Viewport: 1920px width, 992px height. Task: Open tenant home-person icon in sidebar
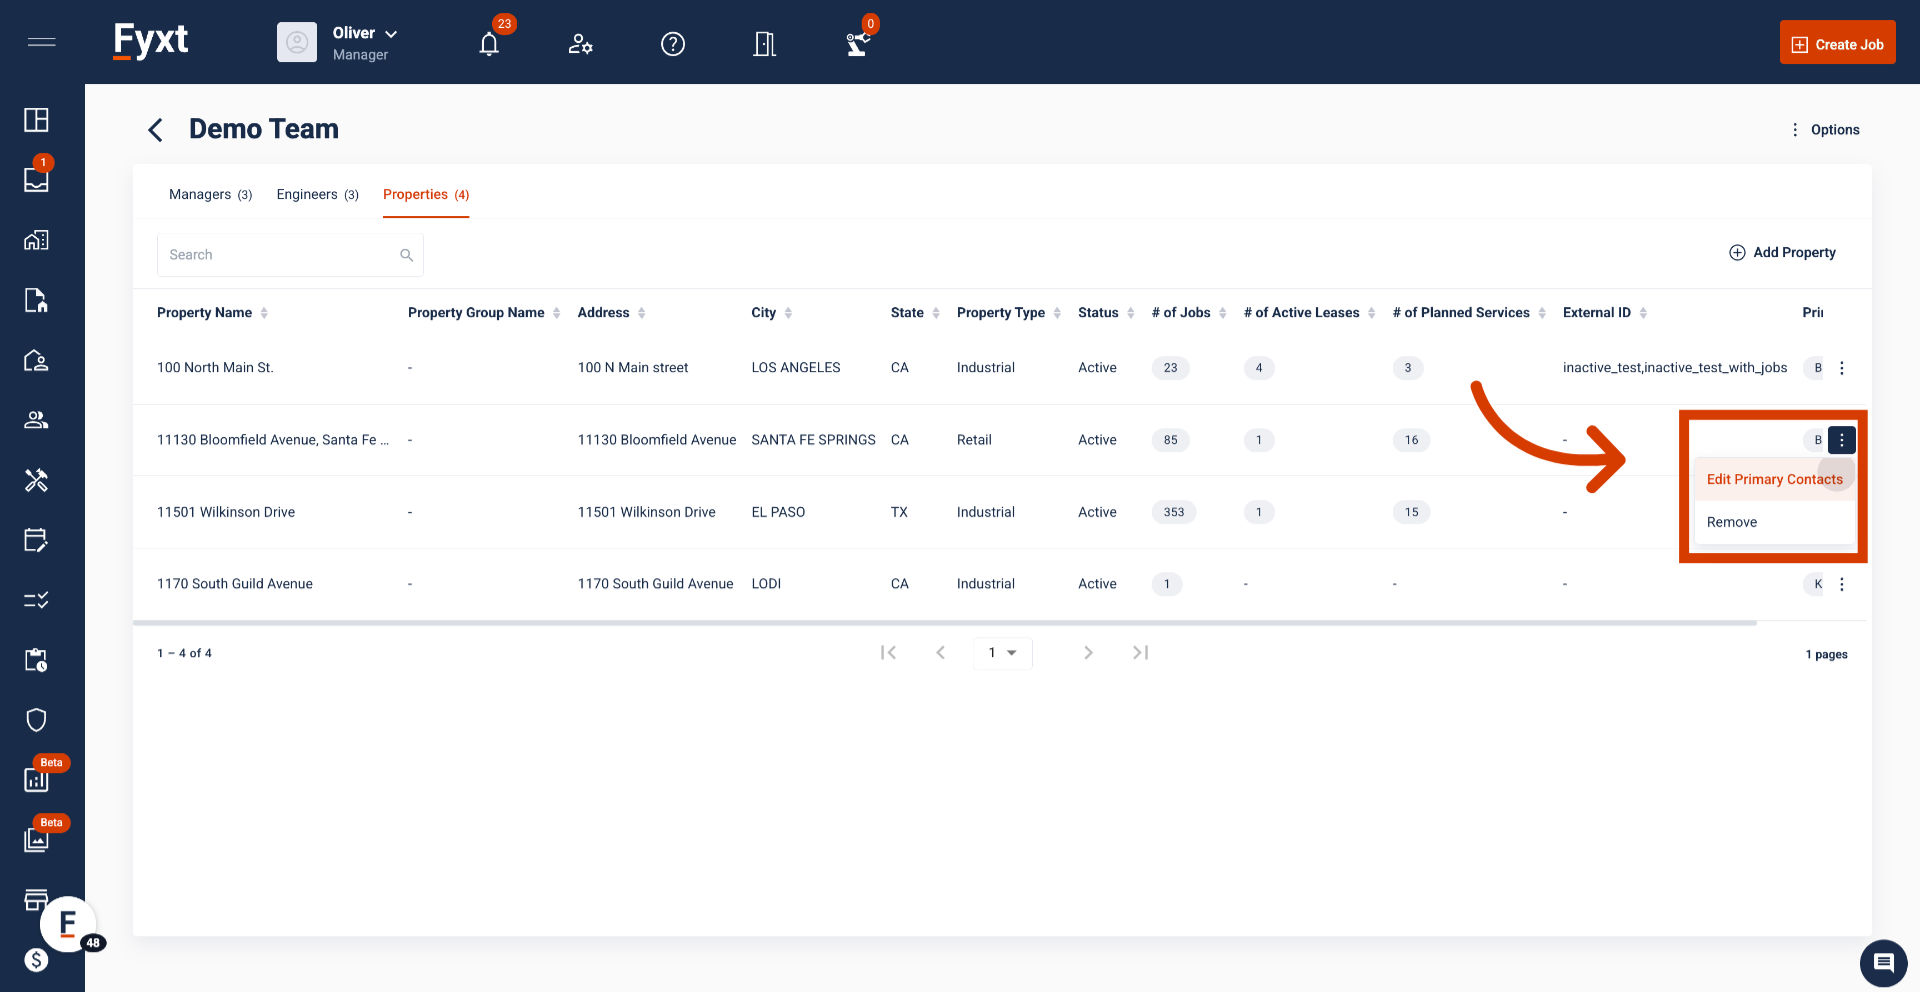click(36, 360)
